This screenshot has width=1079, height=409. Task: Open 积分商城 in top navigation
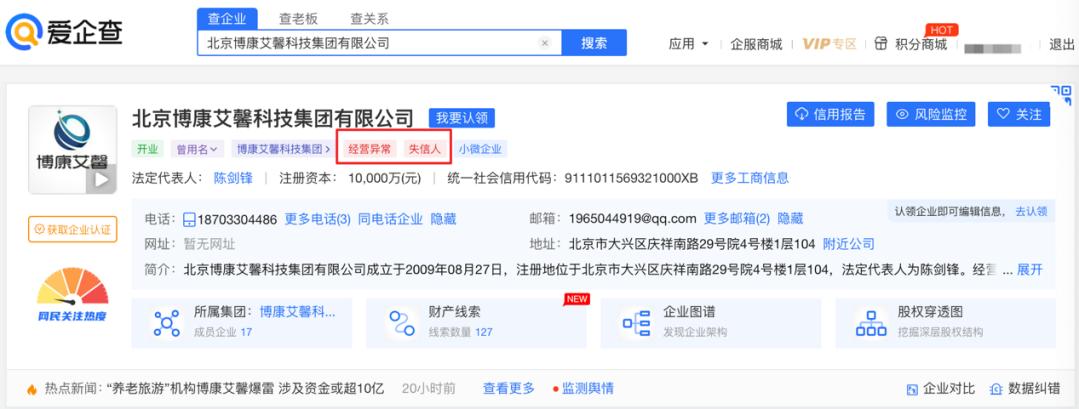coord(921,44)
